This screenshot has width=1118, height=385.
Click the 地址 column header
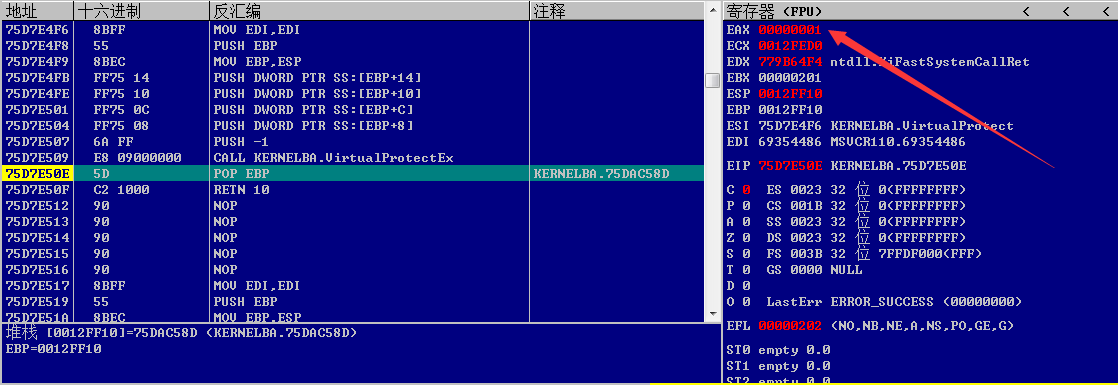(37, 11)
